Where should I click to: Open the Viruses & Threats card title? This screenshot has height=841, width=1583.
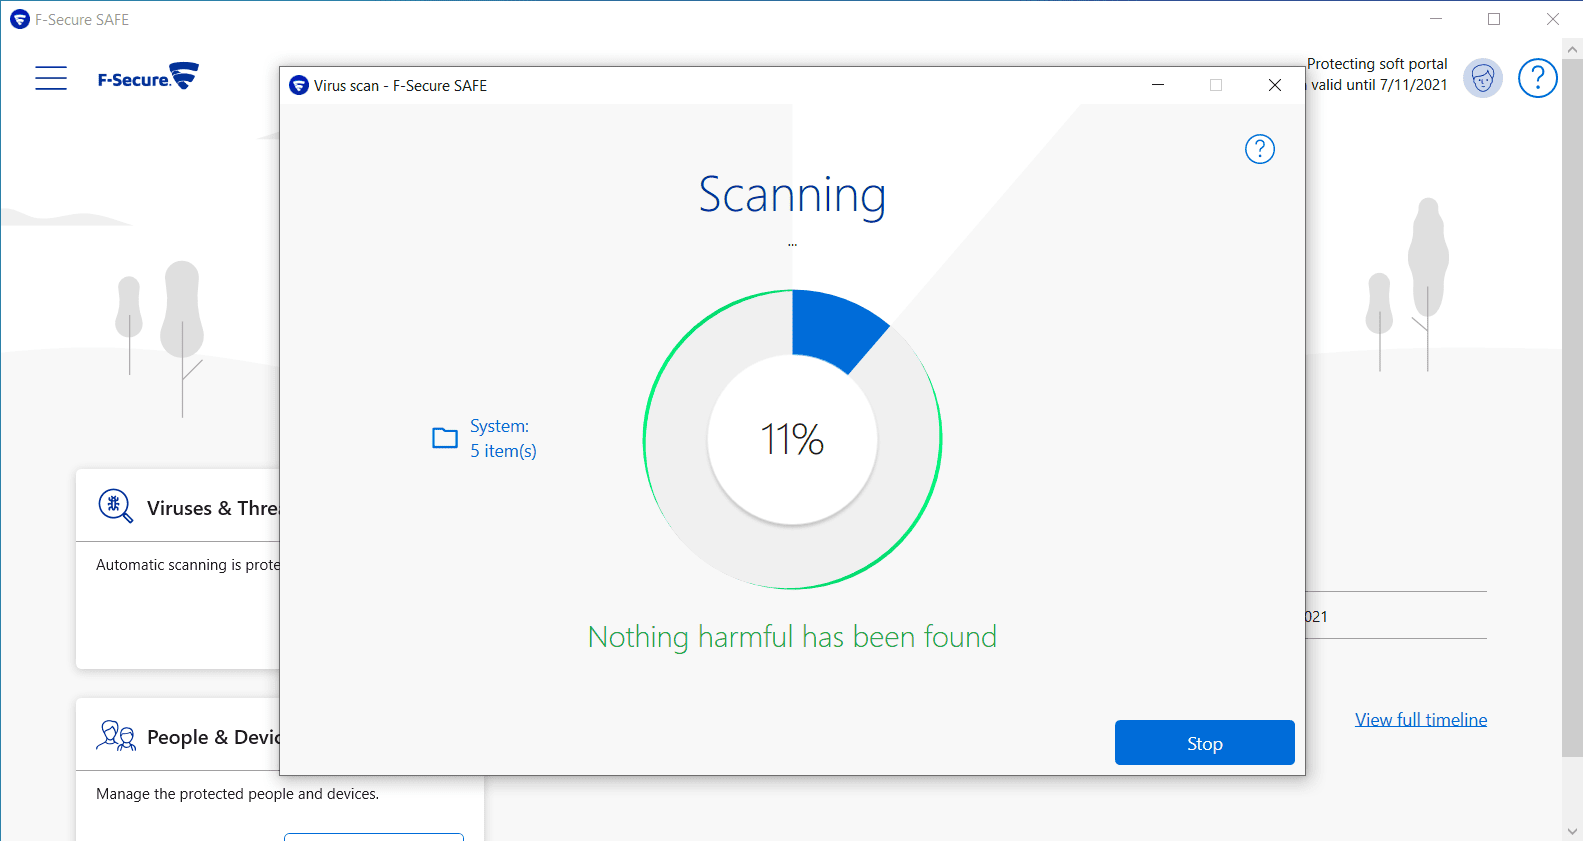pyautogui.click(x=213, y=508)
